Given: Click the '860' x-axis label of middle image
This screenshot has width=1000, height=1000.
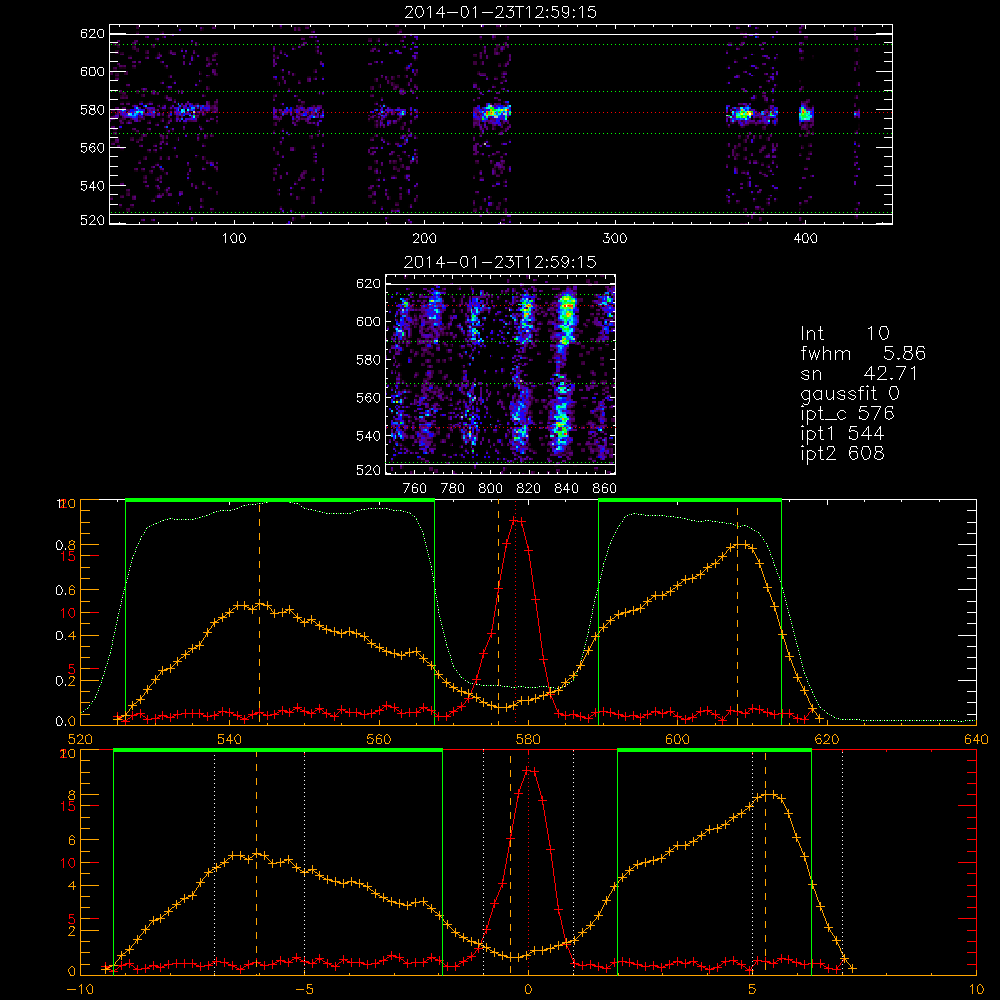Looking at the screenshot, I should [x=604, y=489].
